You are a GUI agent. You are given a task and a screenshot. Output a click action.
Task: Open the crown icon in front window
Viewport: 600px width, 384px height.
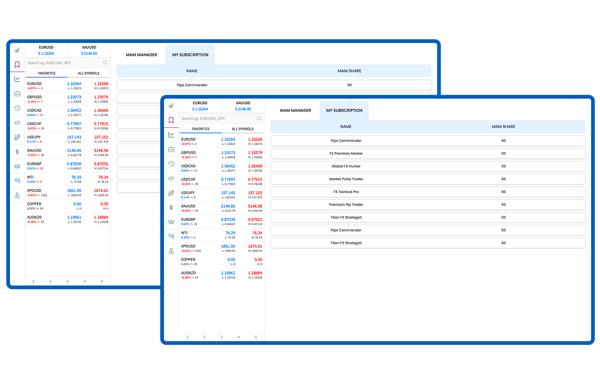point(171,222)
